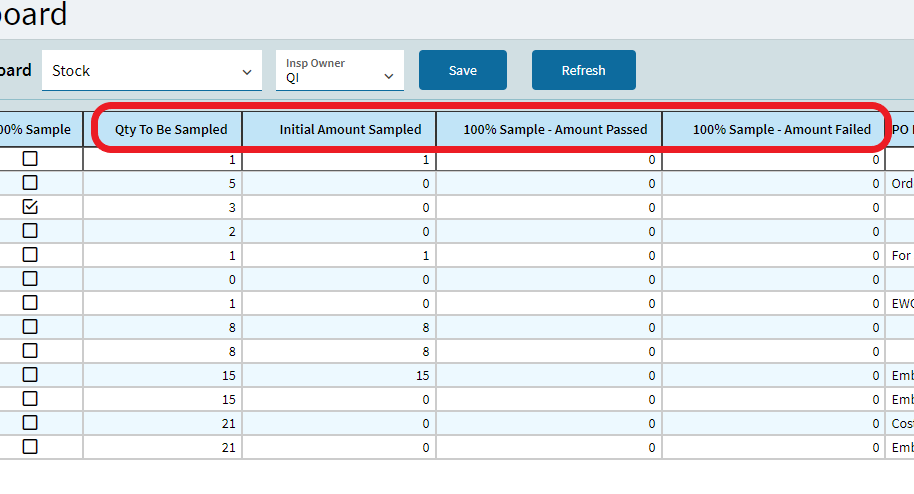
Task: Tick the checkbox in the 'For' PO row
Action: point(30,254)
